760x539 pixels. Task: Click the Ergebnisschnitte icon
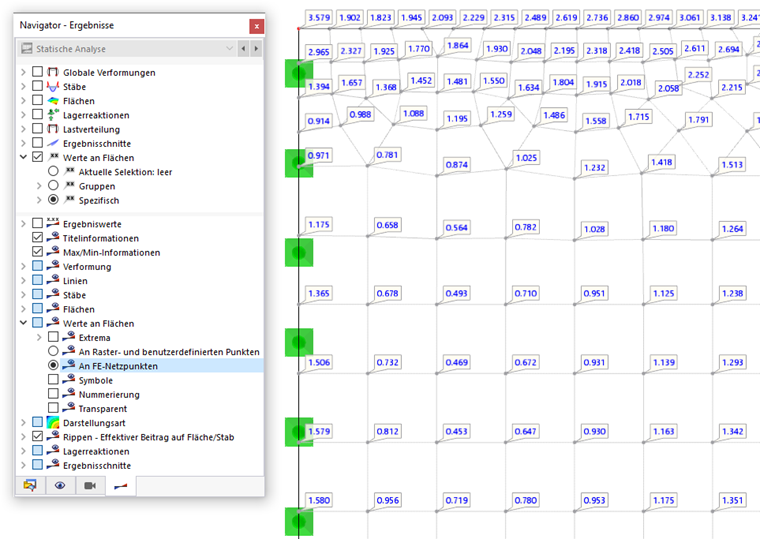point(53,143)
